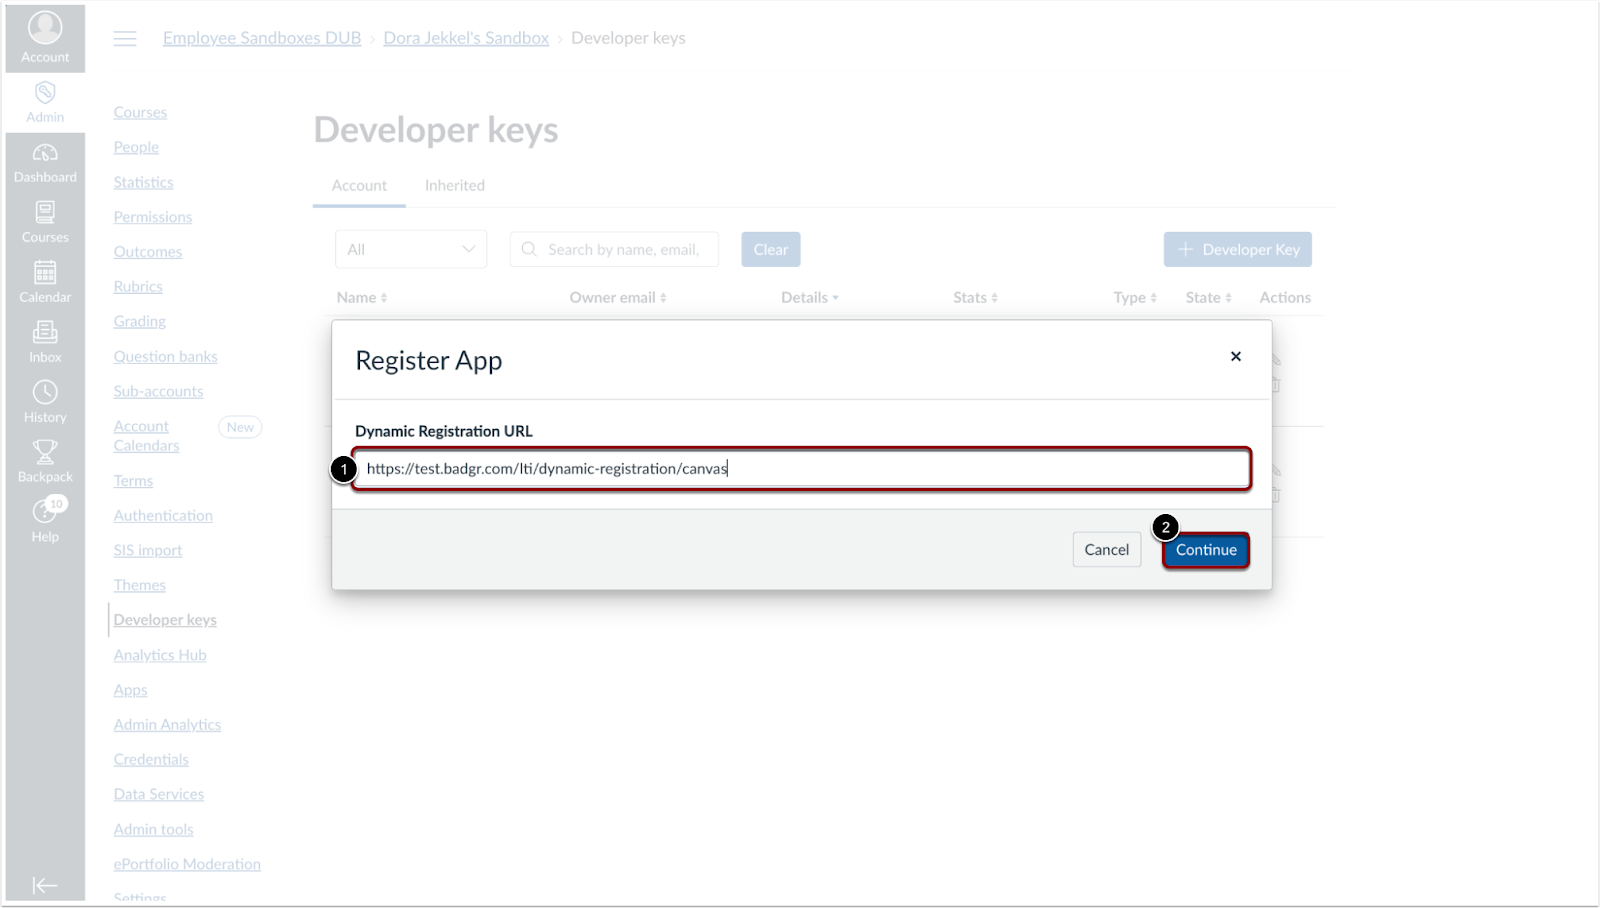This screenshot has width=1600, height=908.
Task: Collapse the sidebar with the bottom arrow
Action: click(x=45, y=885)
